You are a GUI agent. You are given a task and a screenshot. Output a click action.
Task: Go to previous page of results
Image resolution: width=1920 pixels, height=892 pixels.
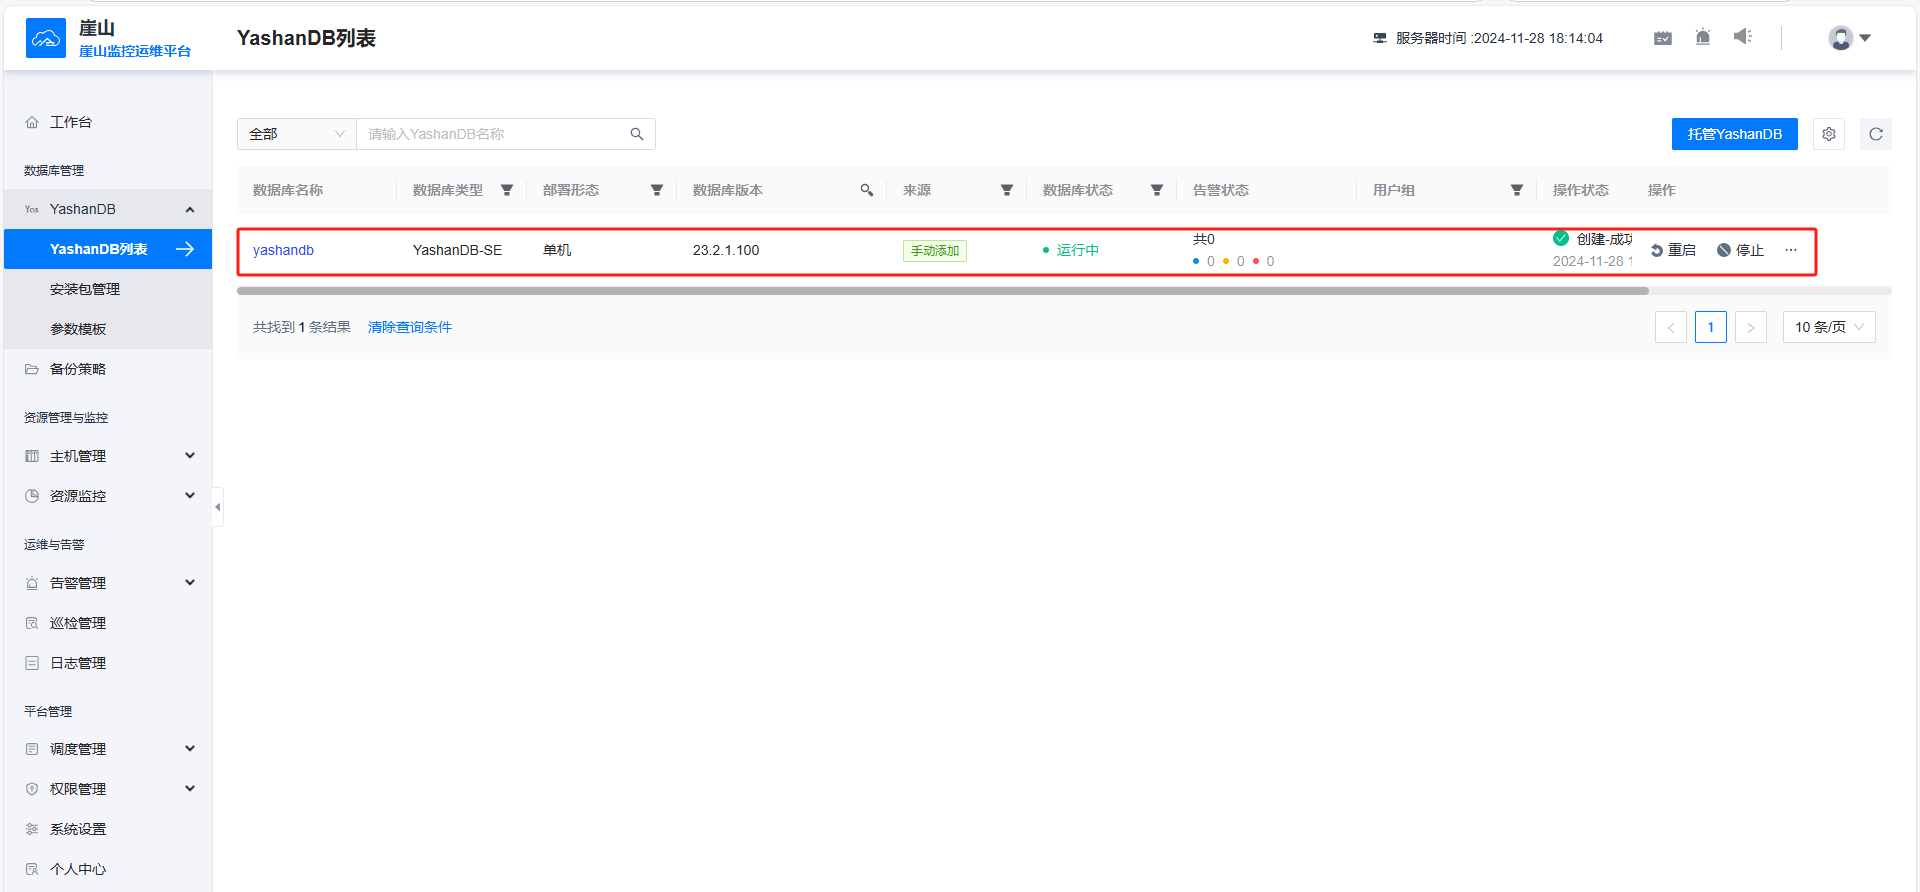[1671, 327]
